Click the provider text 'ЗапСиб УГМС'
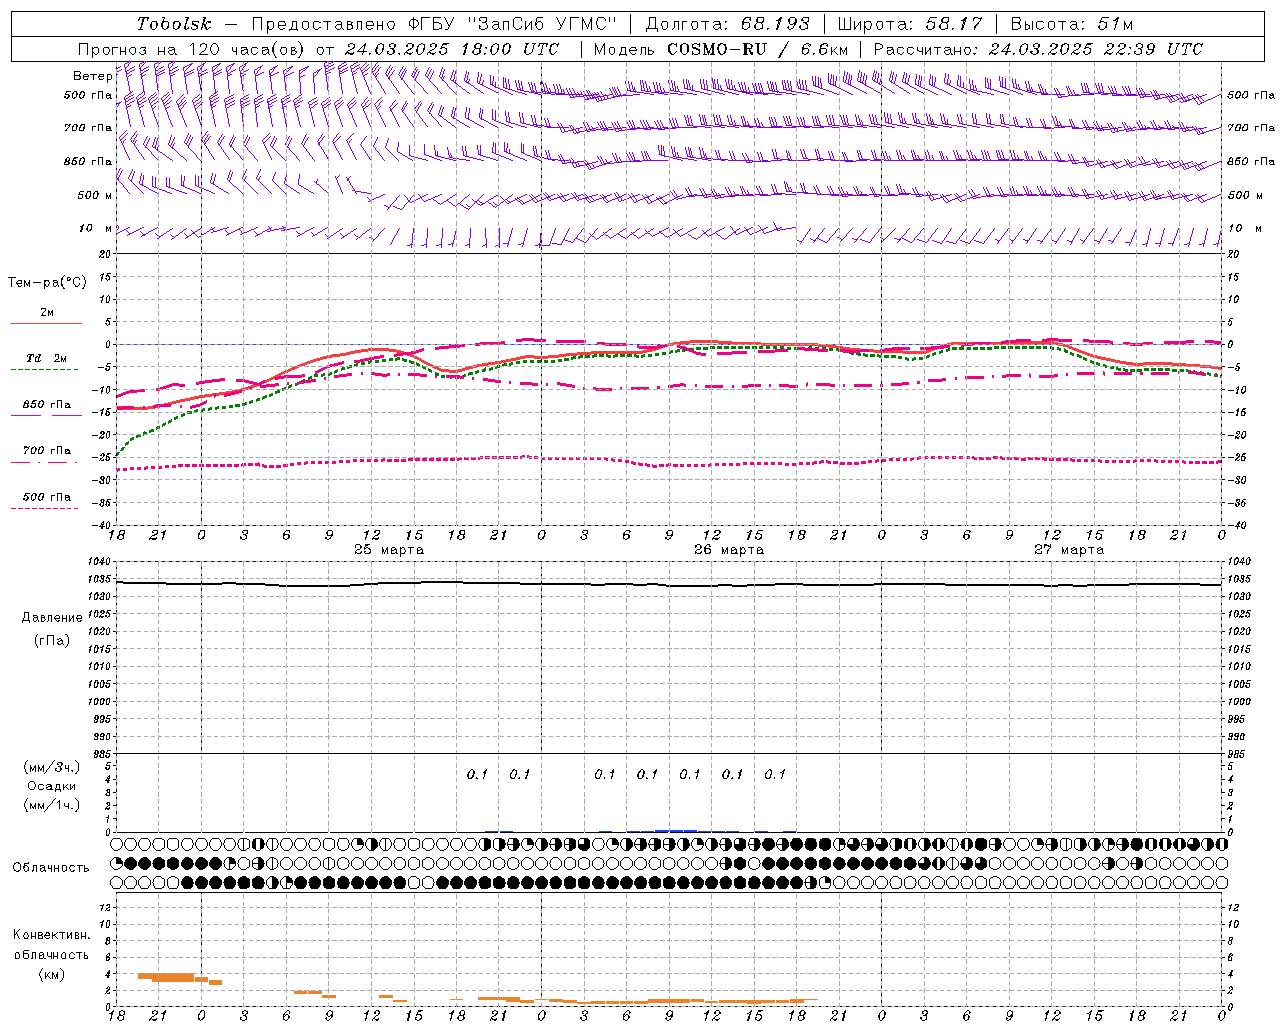The height and width of the screenshot is (1024, 1280). [542, 24]
